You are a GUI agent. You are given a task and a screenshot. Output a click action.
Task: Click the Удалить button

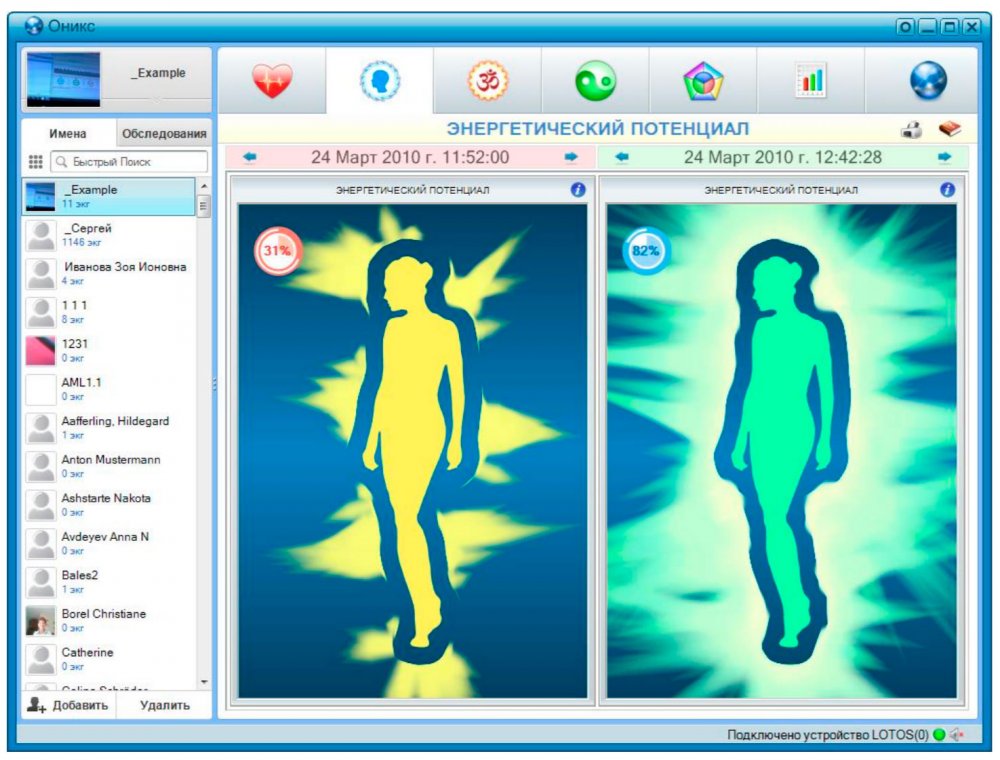[164, 705]
